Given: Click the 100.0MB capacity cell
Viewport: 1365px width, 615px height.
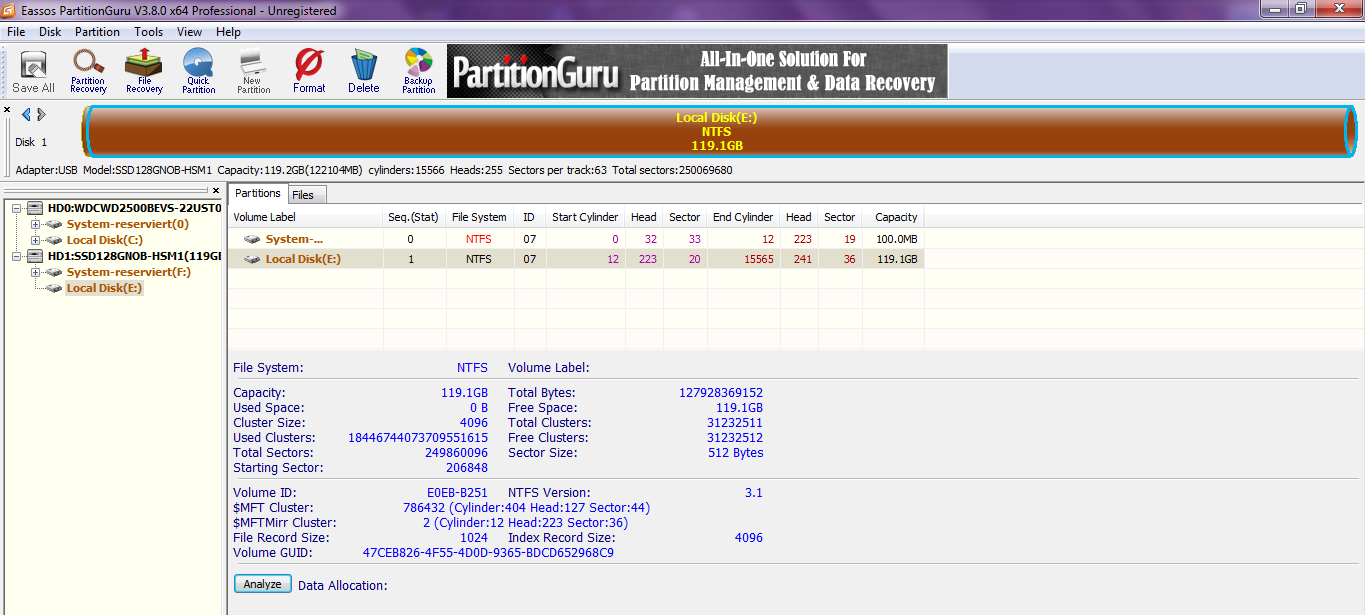Looking at the screenshot, I should (x=898, y=239).
